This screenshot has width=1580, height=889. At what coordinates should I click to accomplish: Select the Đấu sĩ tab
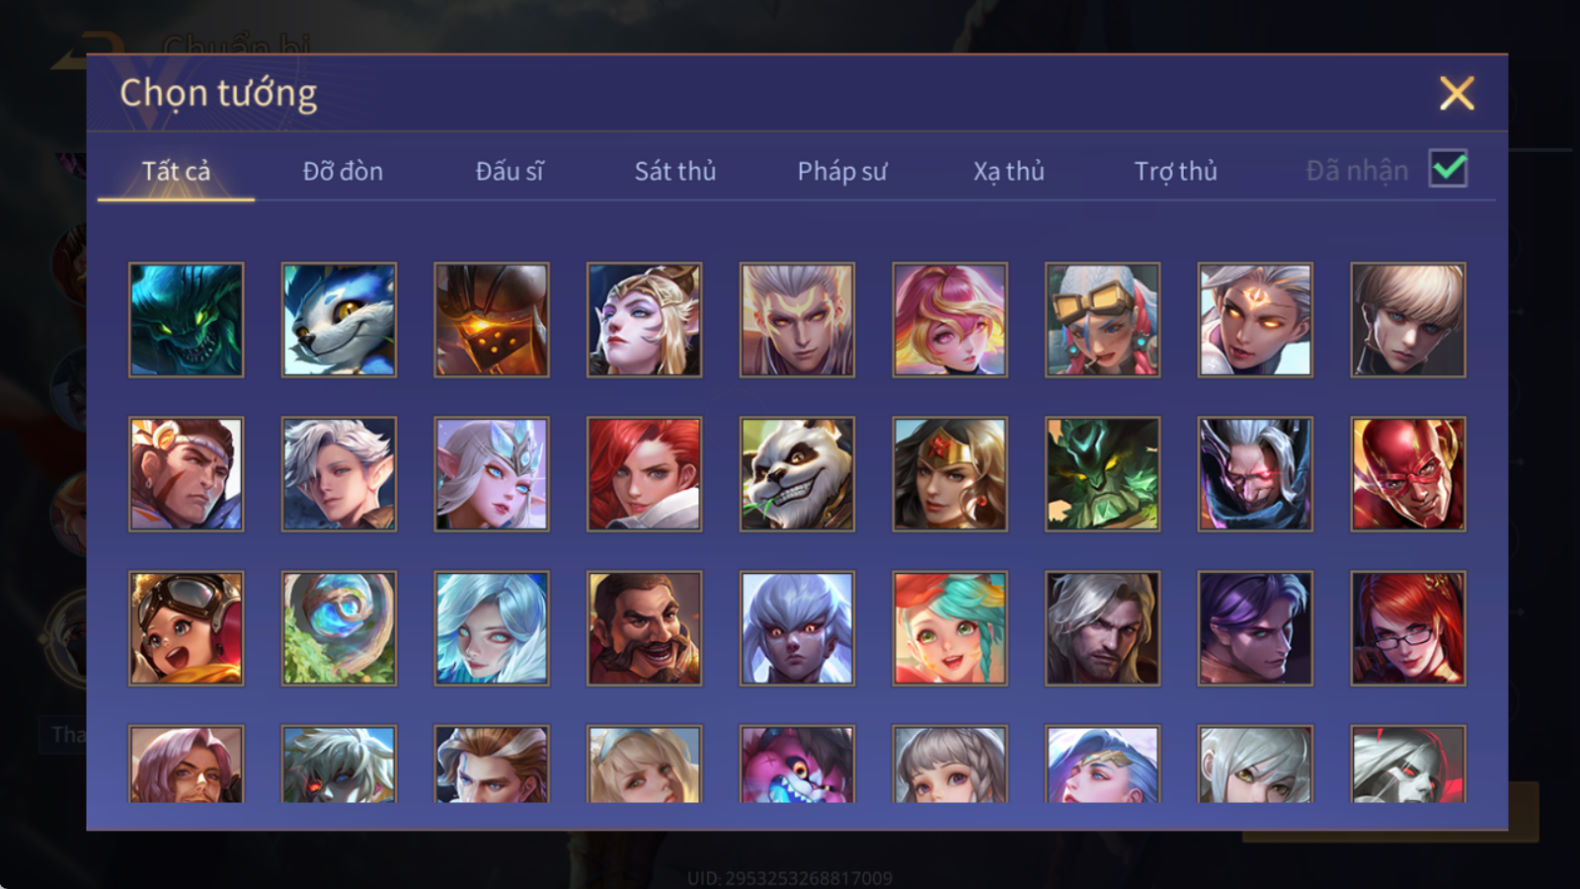coord(509,171)
